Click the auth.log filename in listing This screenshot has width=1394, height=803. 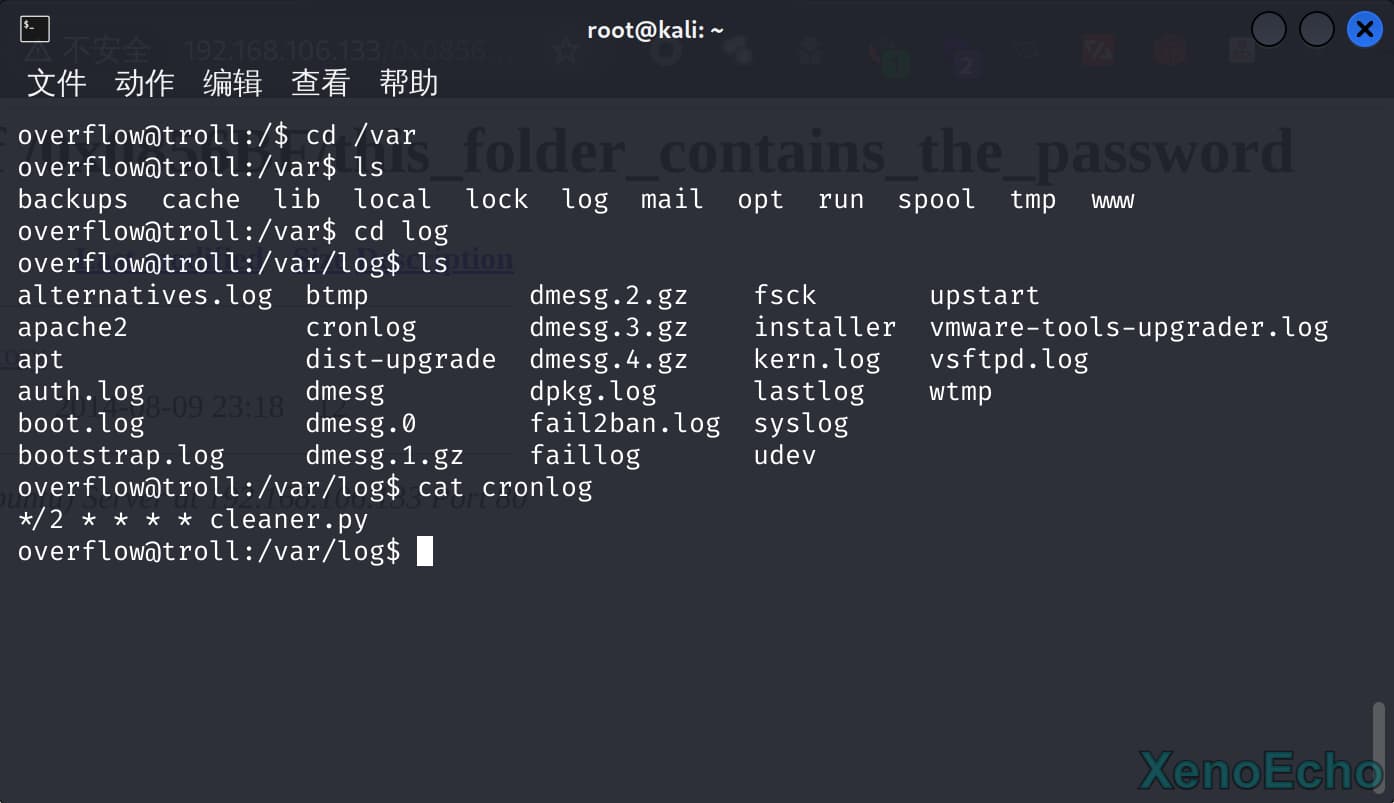click(81, 391)
